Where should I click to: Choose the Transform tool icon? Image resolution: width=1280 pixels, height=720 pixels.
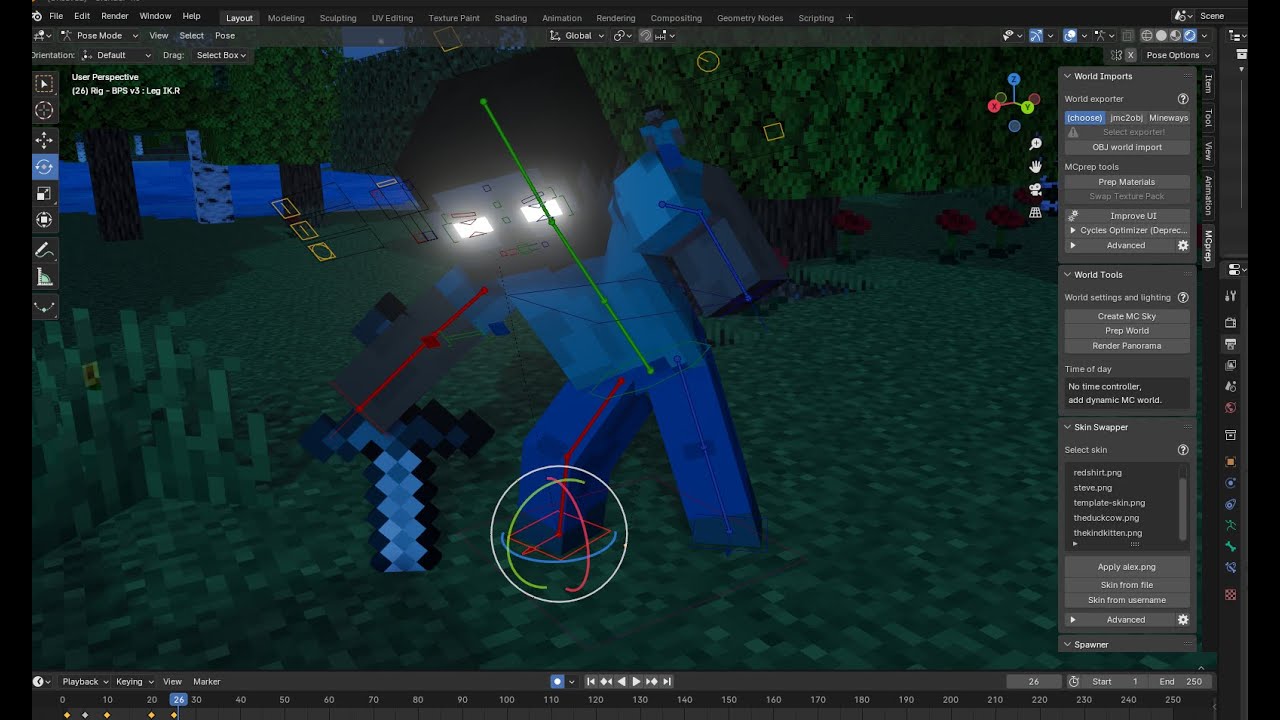(44, 220)
